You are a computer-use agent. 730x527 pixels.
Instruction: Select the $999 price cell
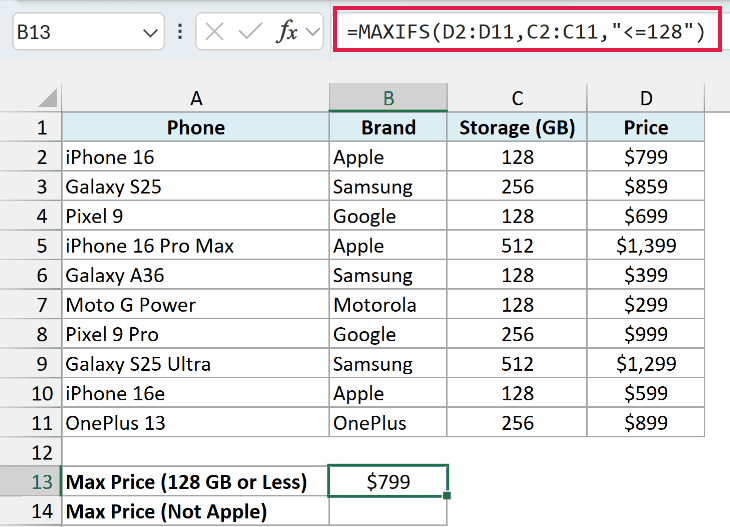click(646, 334)
